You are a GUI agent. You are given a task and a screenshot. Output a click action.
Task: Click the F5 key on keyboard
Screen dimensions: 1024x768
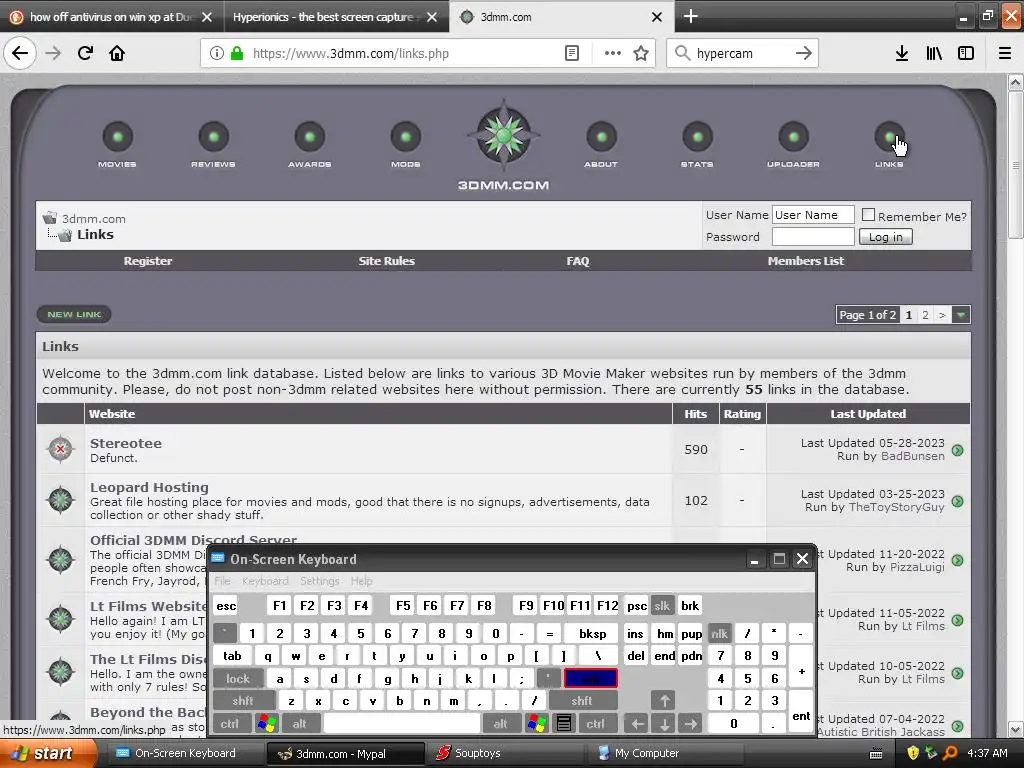coord(403,605)
